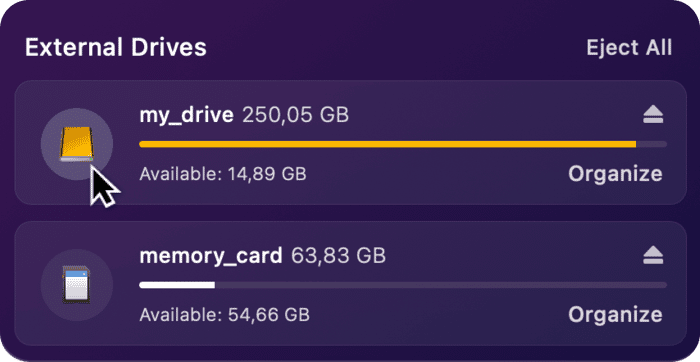Image resolution: width=700 pixels, height=362 pixels.
Task: Click the empty portion of memory_card bar
Action: pos(441,285)
